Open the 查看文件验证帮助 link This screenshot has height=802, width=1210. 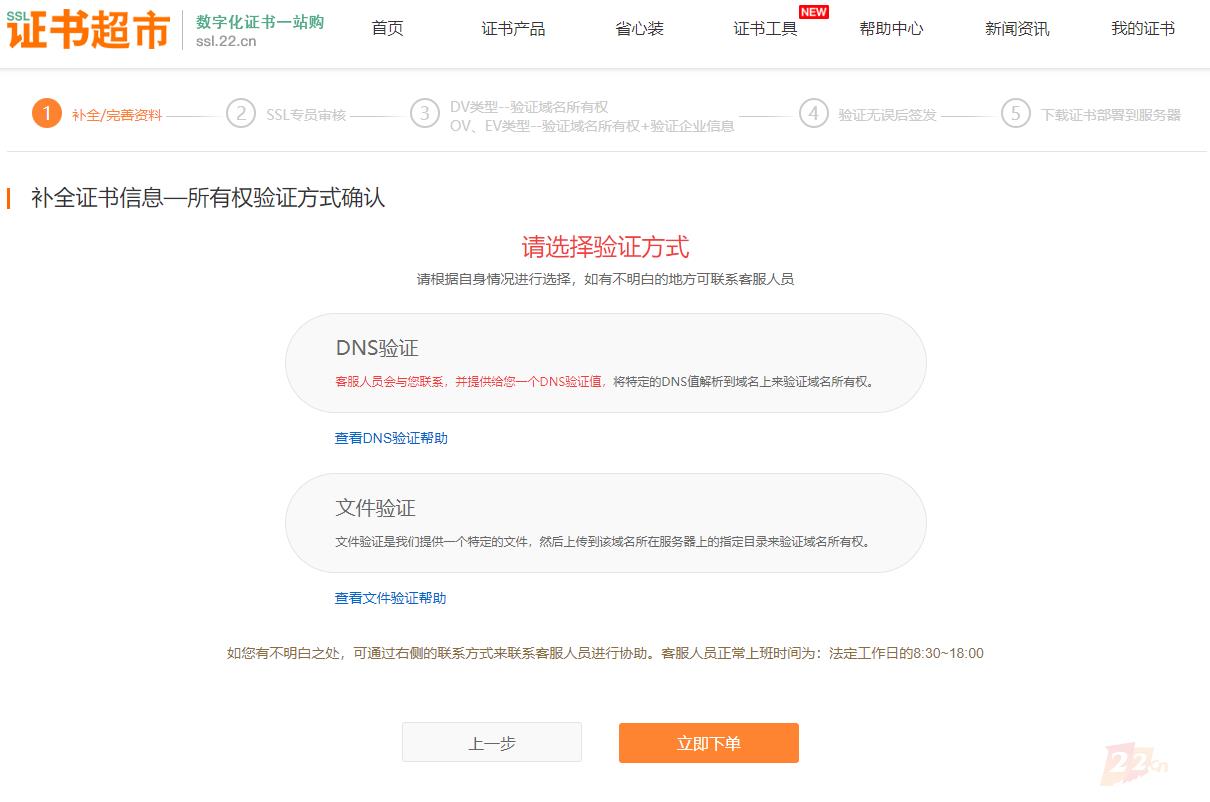point(390,598)
